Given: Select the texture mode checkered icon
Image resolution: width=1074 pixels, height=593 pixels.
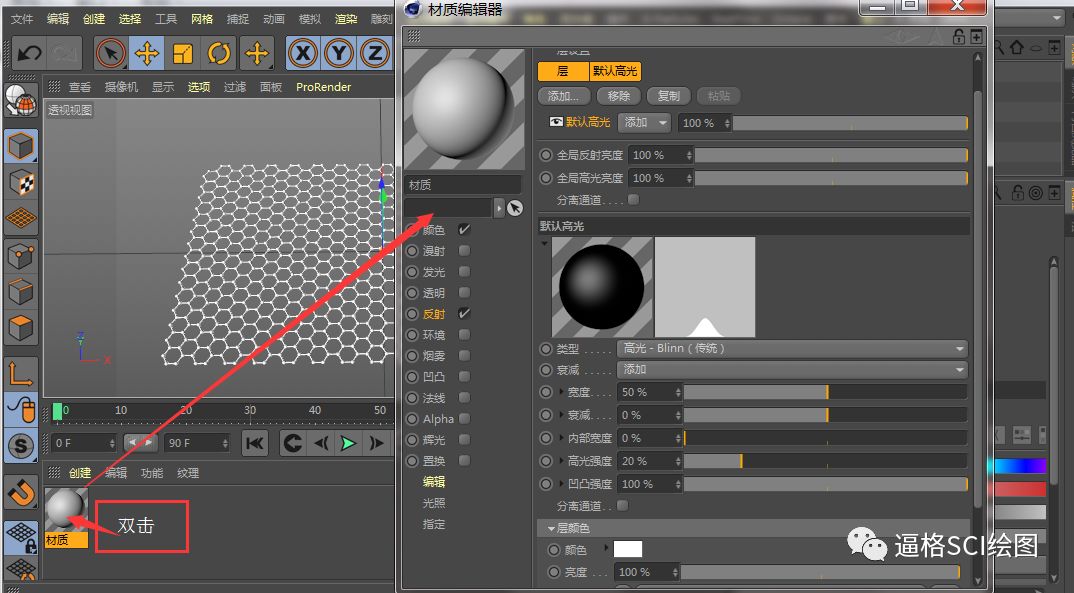Looking at the screenshot, I should 21,183.
